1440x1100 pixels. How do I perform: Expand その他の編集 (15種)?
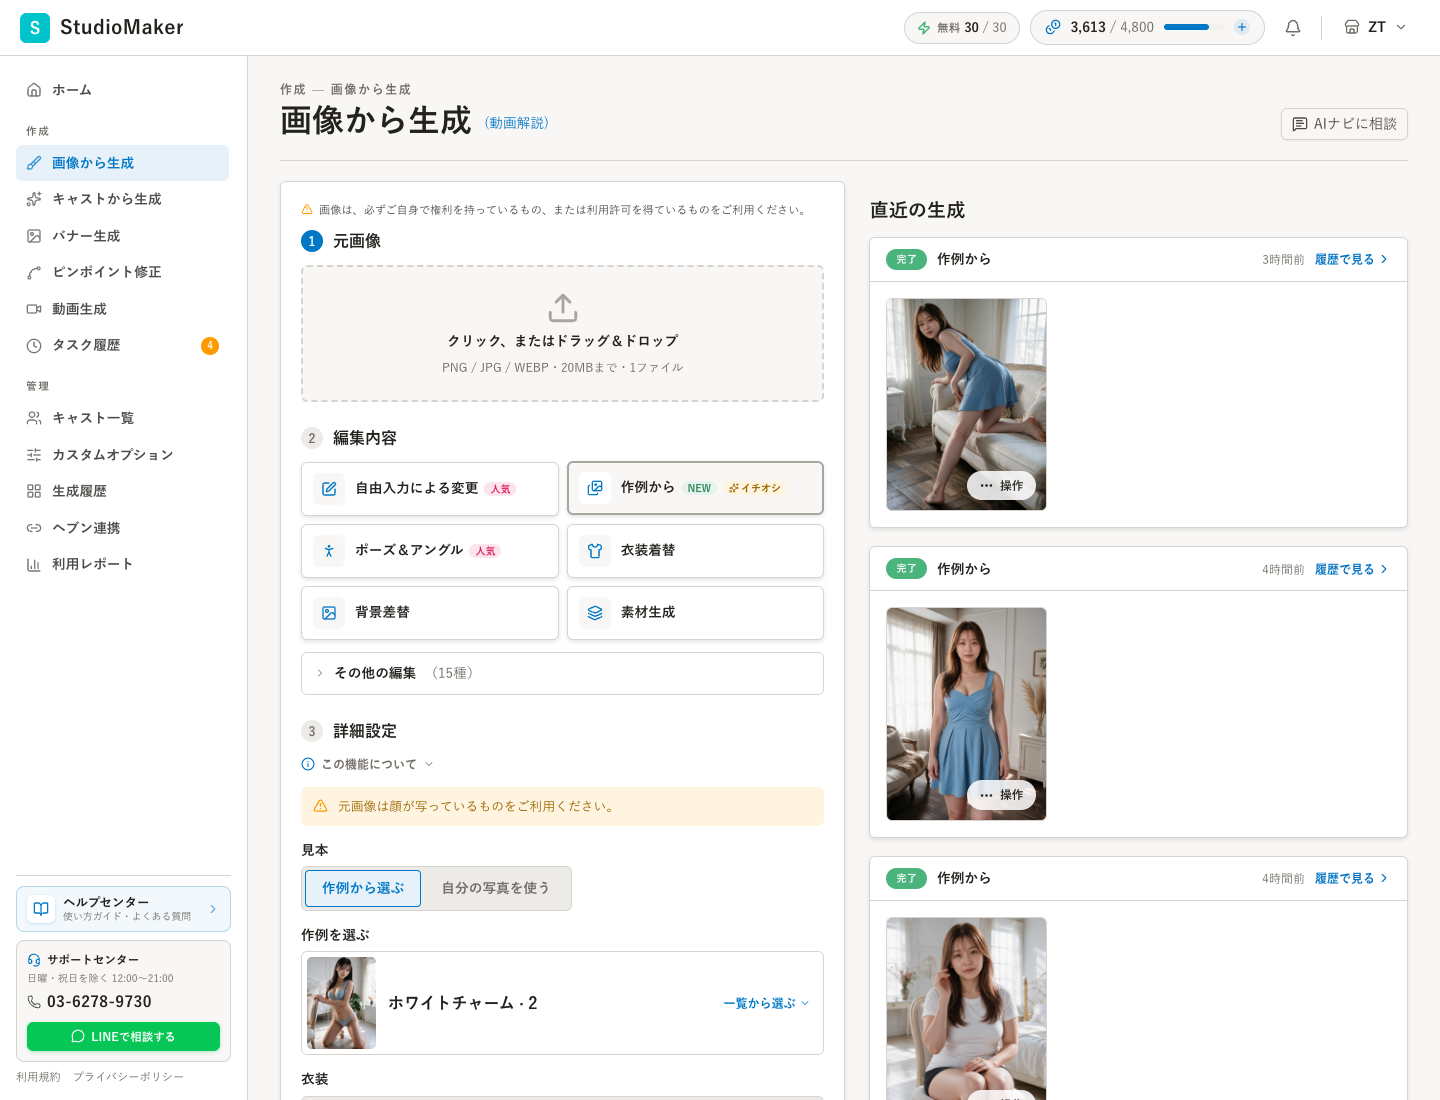[562, 673]
